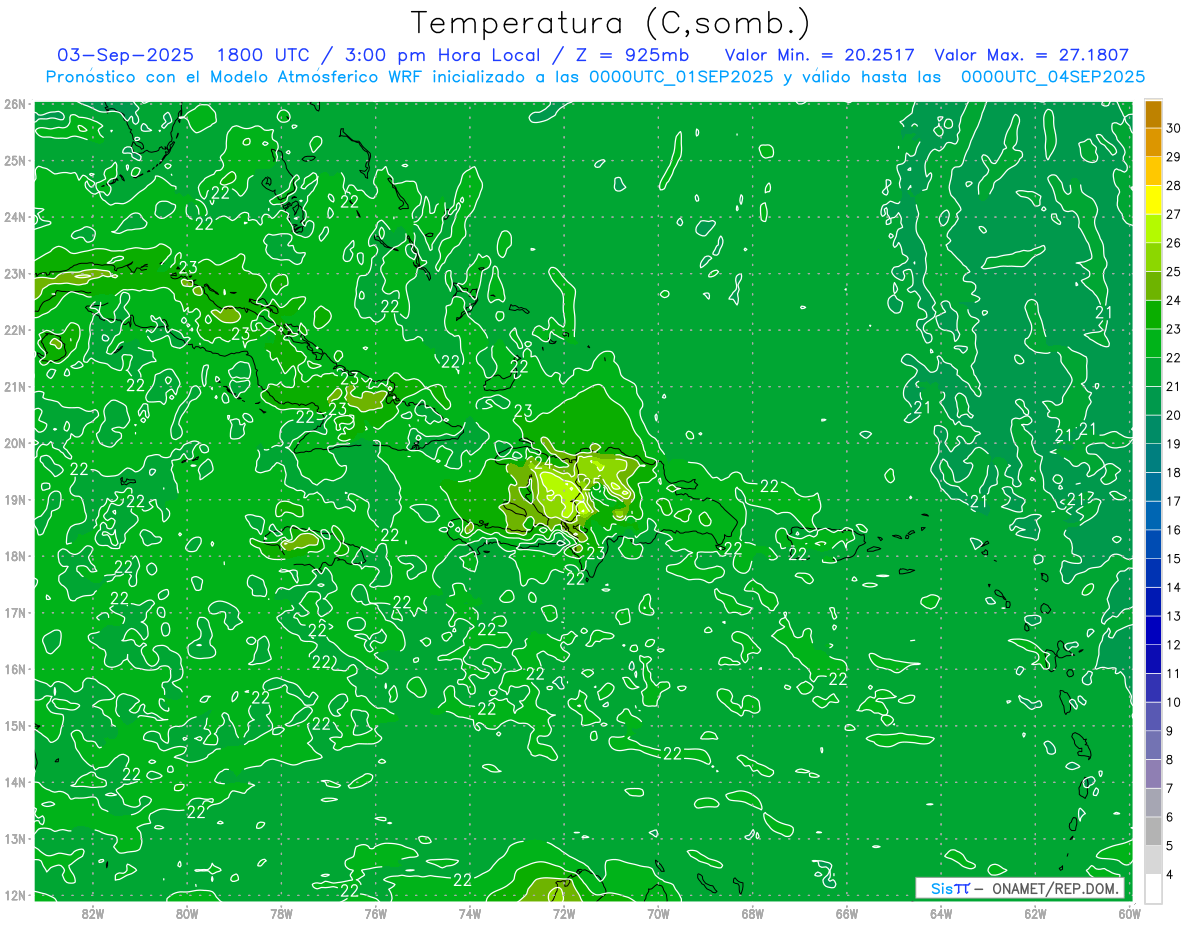
Task: Click the legend value 26
Action: tap(1173, 243)
